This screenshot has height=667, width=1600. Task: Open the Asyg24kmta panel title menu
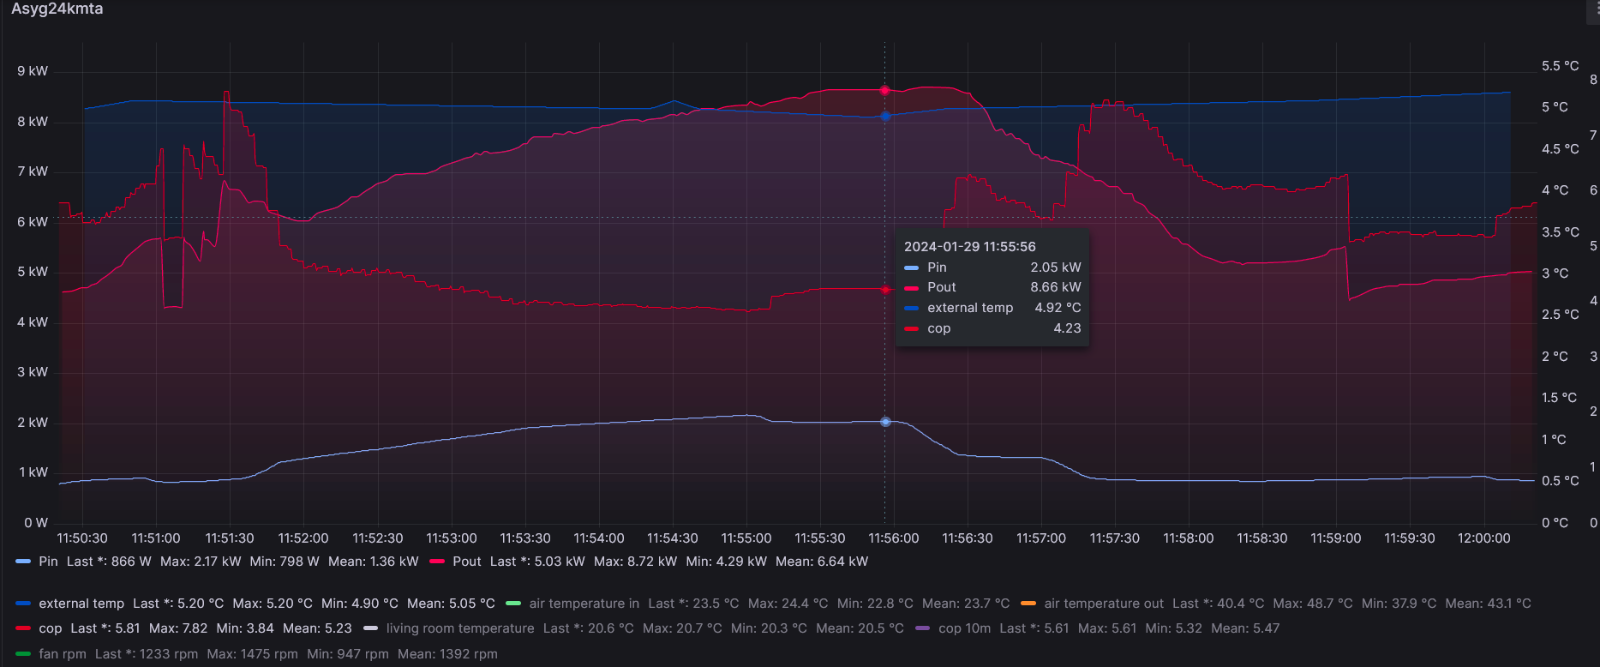click(x=57, y=9)
